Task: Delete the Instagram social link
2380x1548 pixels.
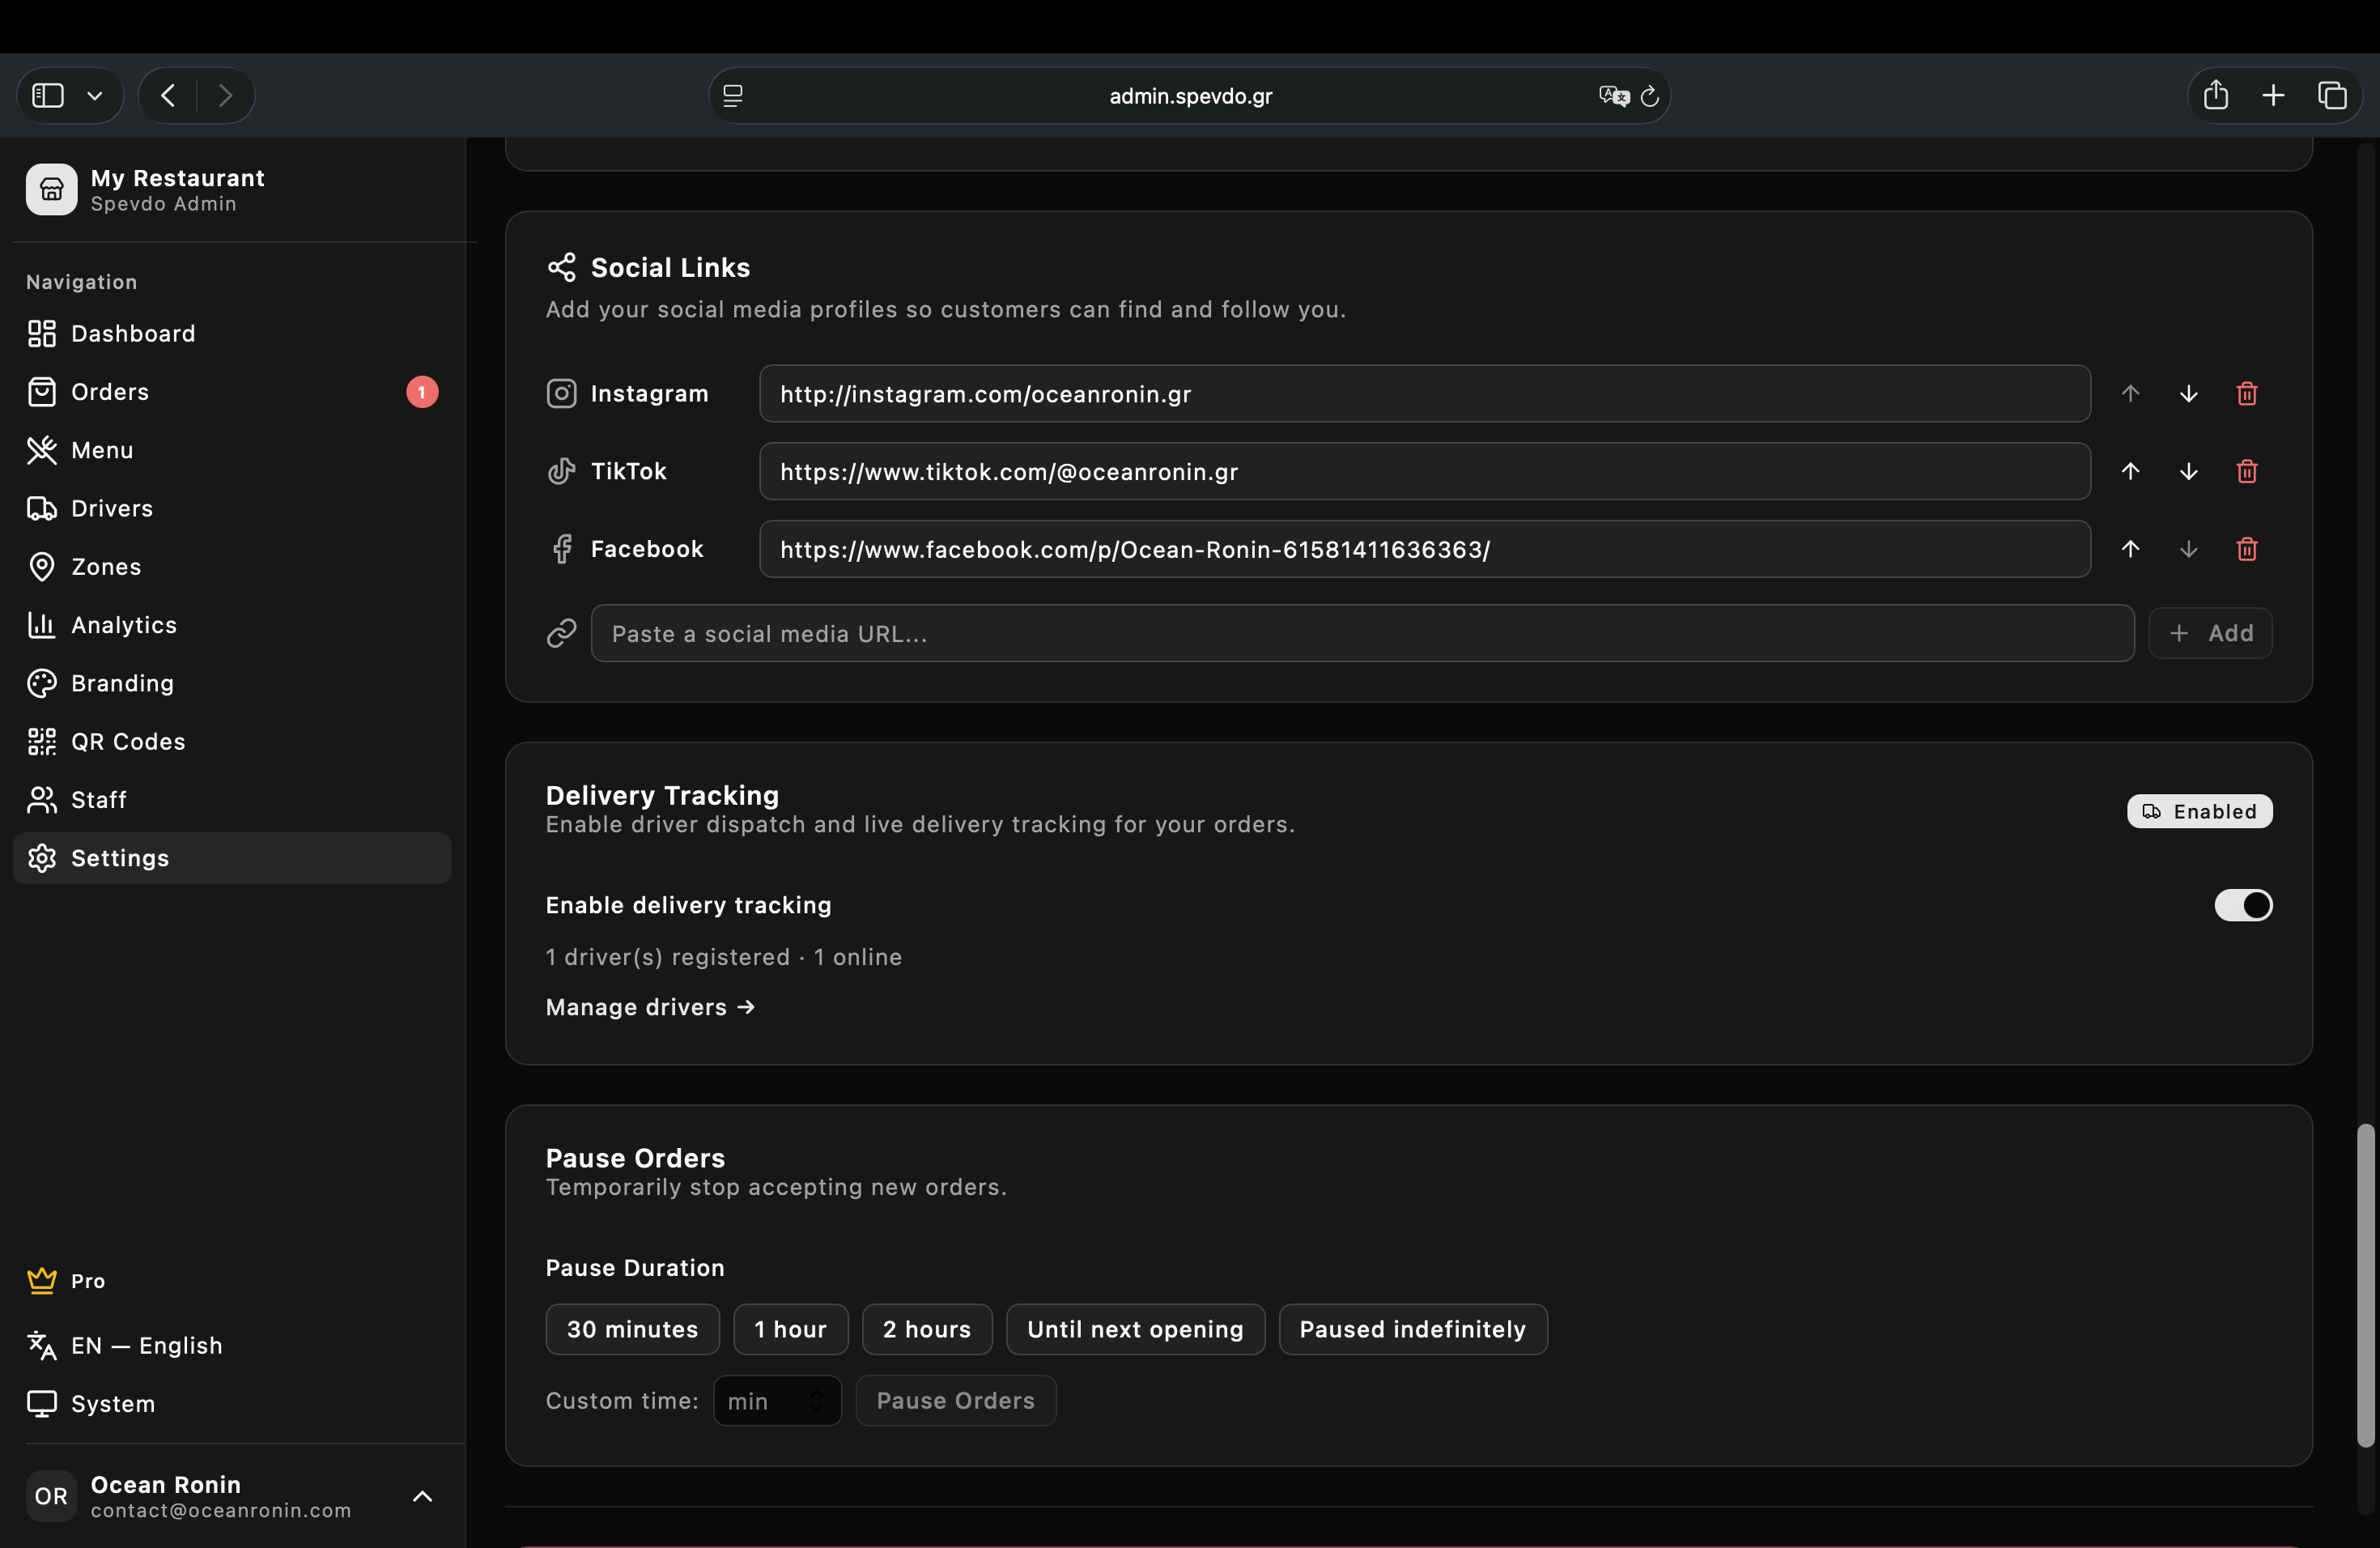Action: click(x=2246, y=393)
